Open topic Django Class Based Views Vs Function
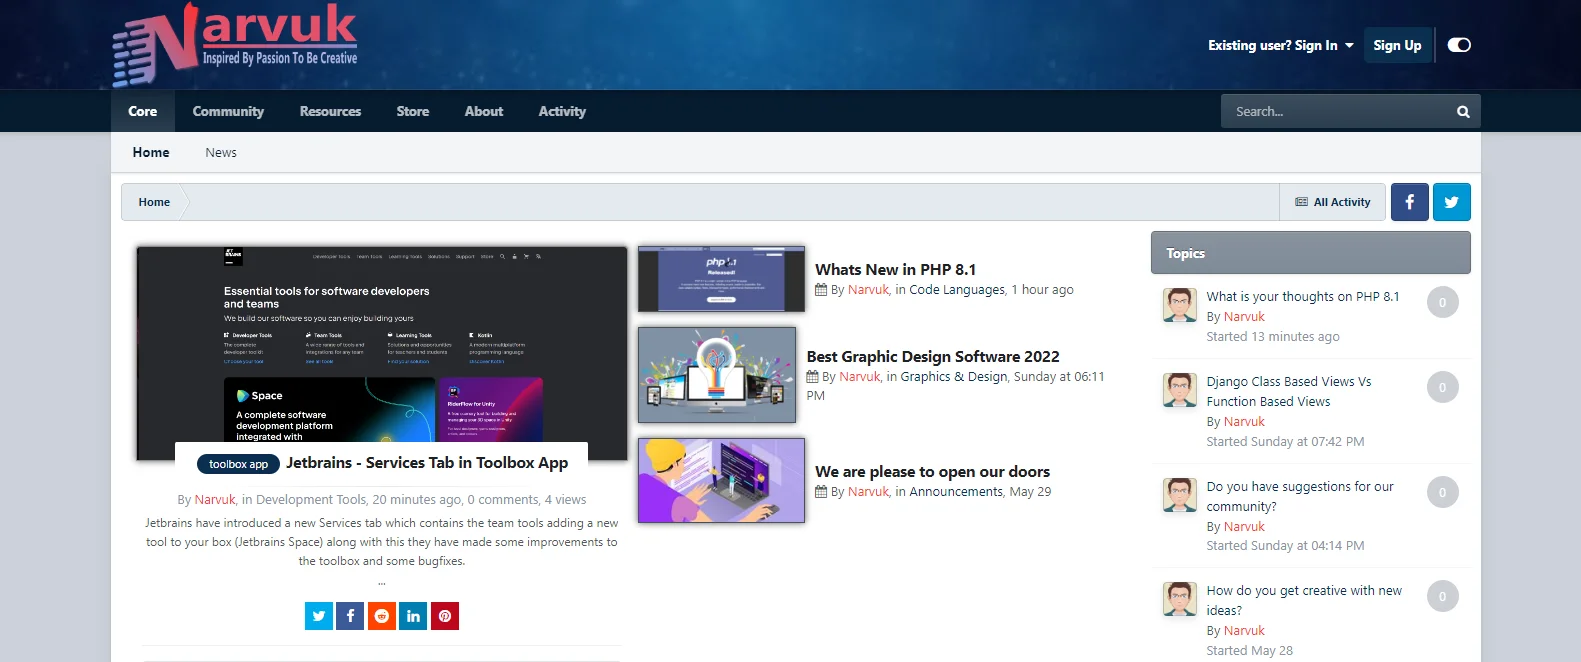 pyautogui.click(x=1289, y=392)
